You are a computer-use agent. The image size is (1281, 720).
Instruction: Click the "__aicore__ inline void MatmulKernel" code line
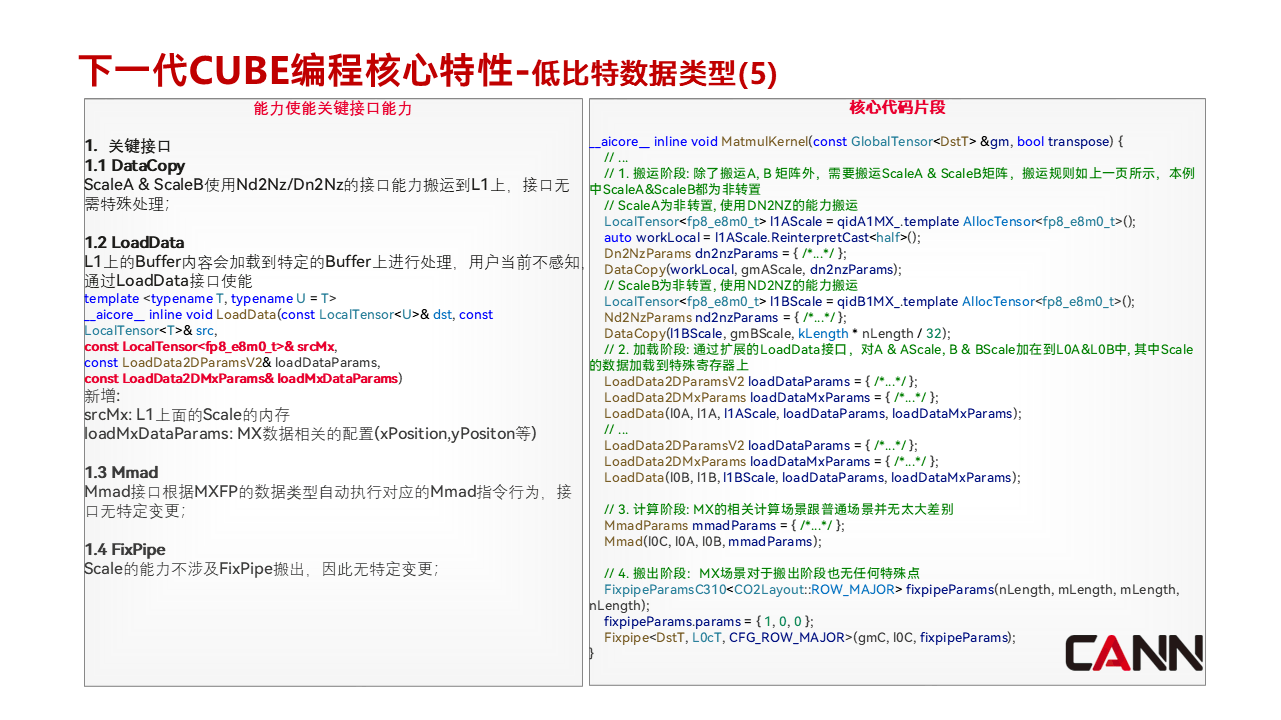pos(857,141)
